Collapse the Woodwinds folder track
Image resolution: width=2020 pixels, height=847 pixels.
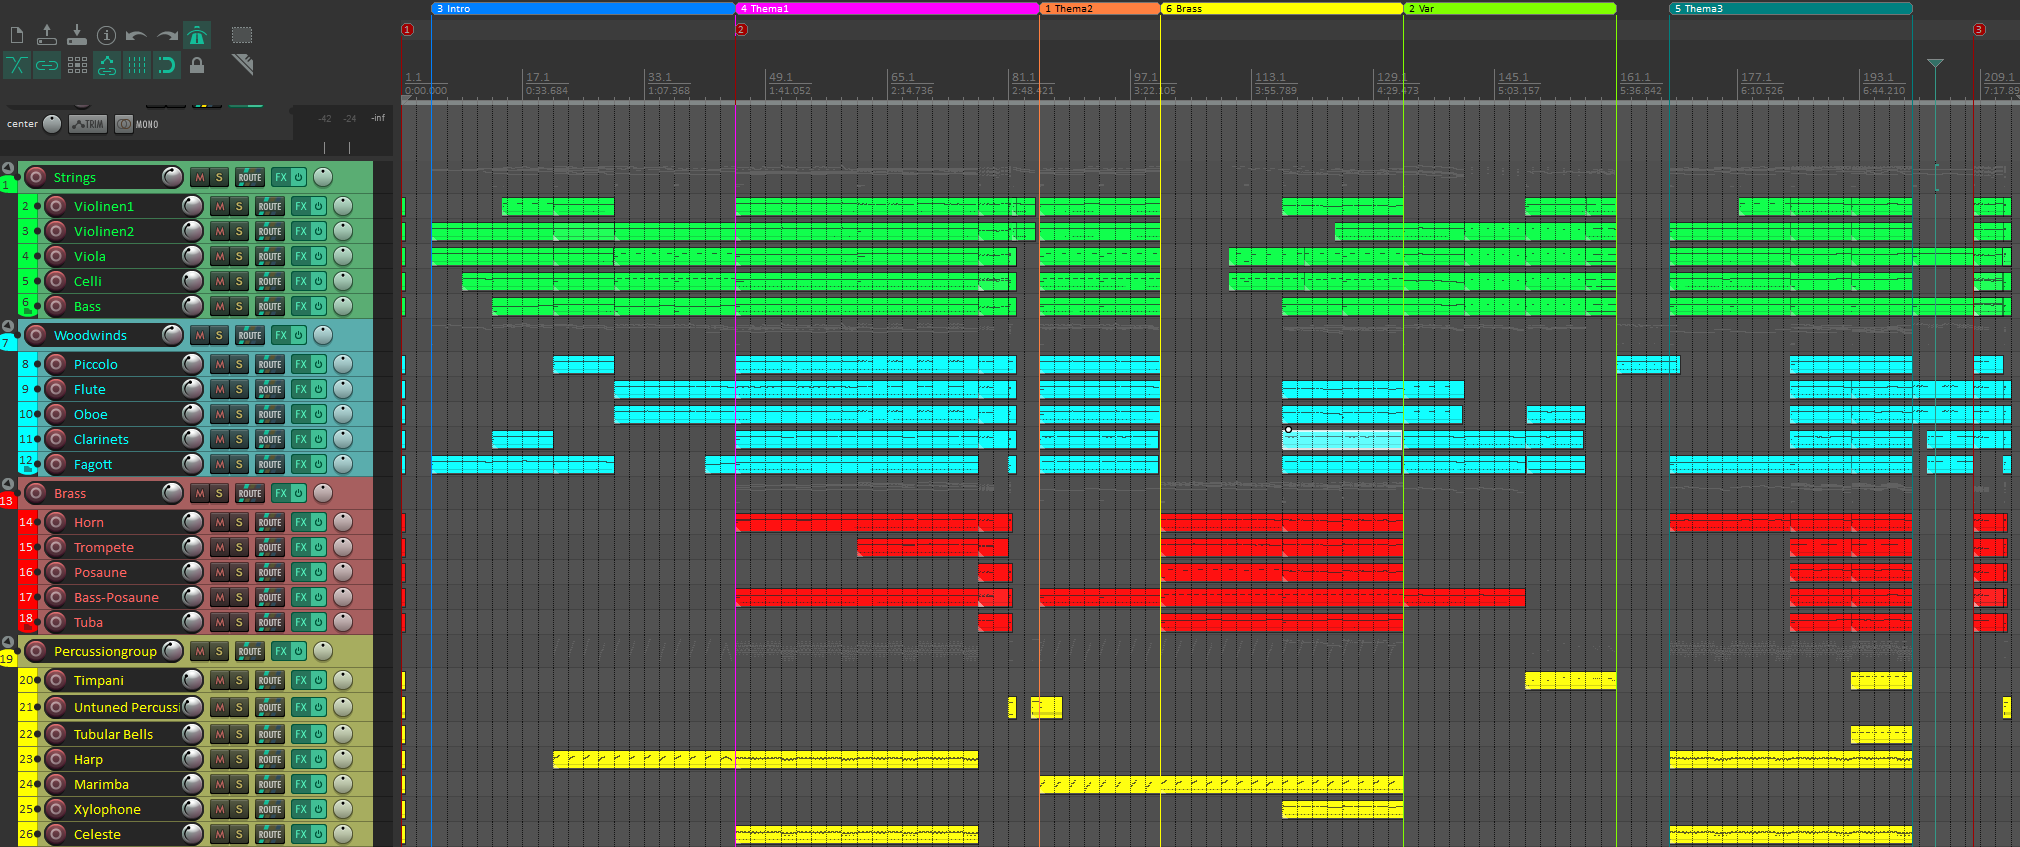pos(8,326)
